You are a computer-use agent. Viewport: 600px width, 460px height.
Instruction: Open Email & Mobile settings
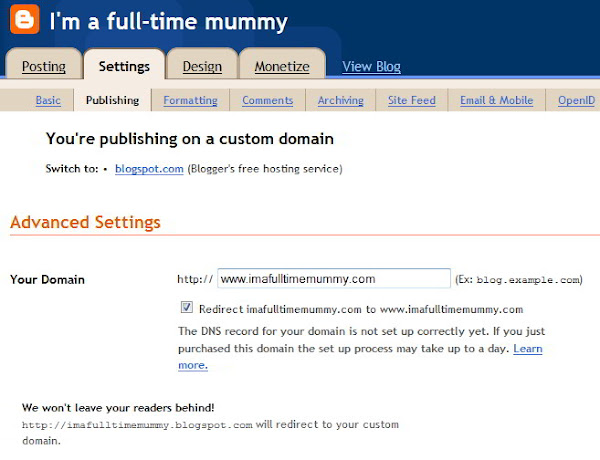pyautogui.click(x=496, y=100)
